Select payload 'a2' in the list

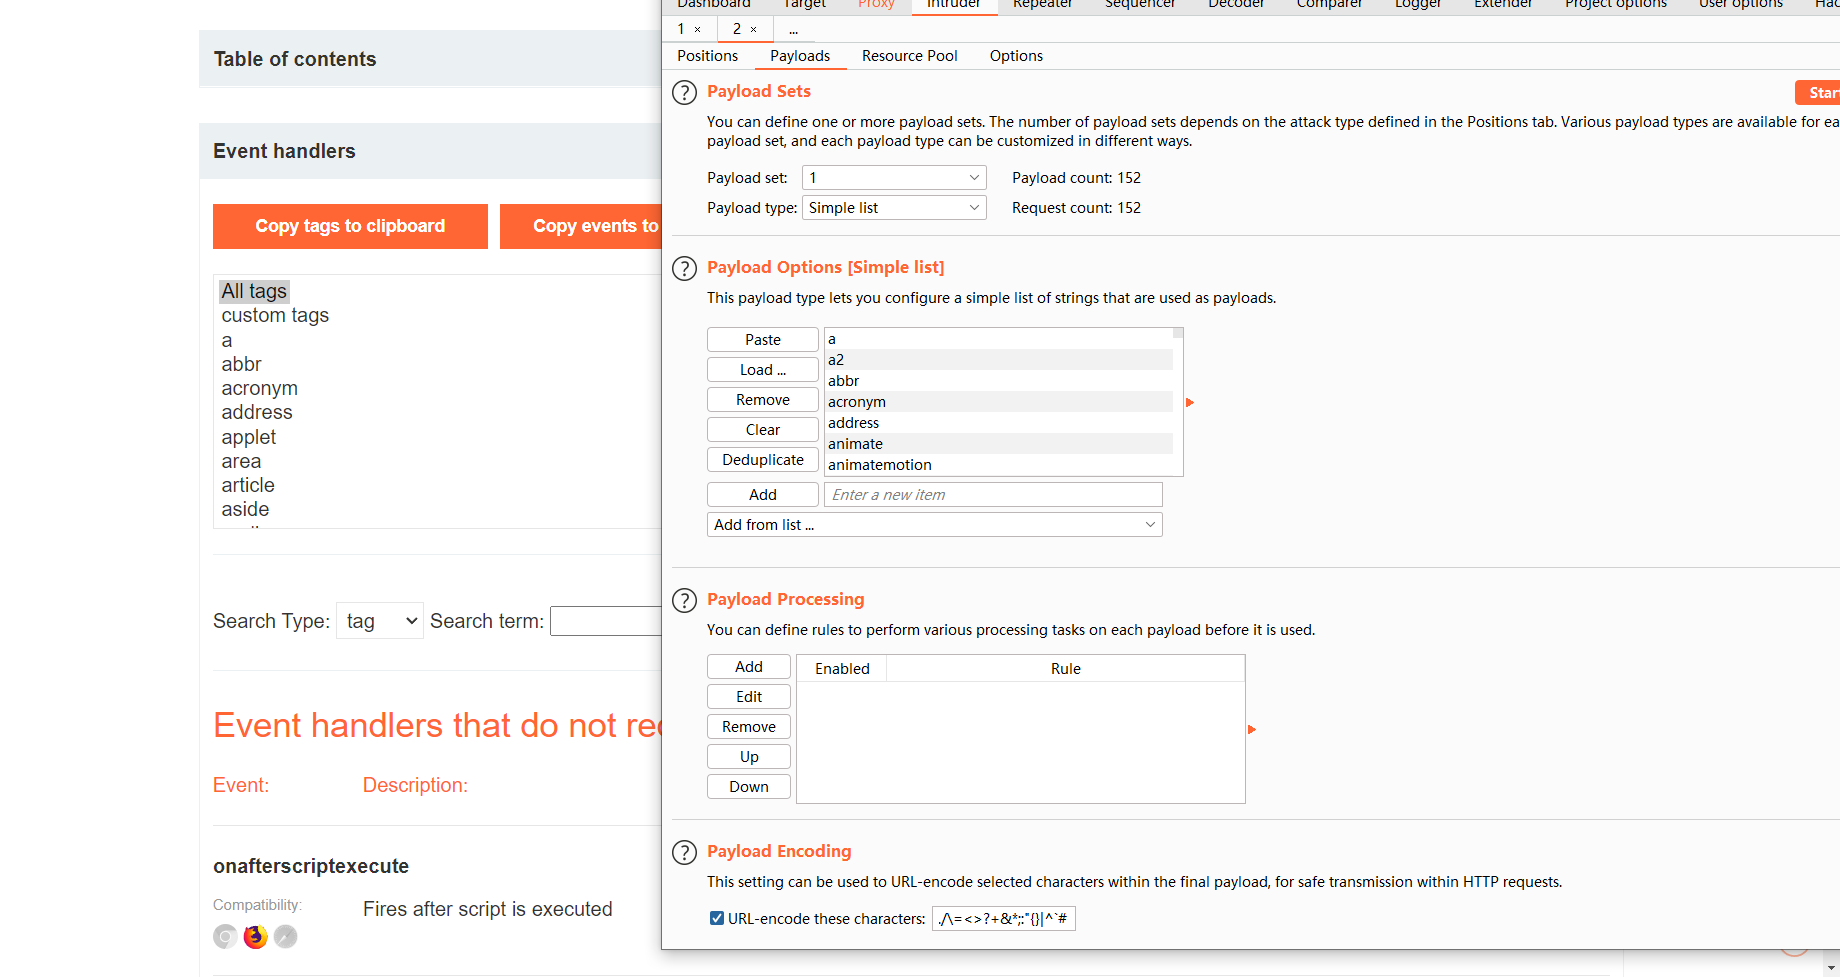pyautogui.click(x=999, y=360)
